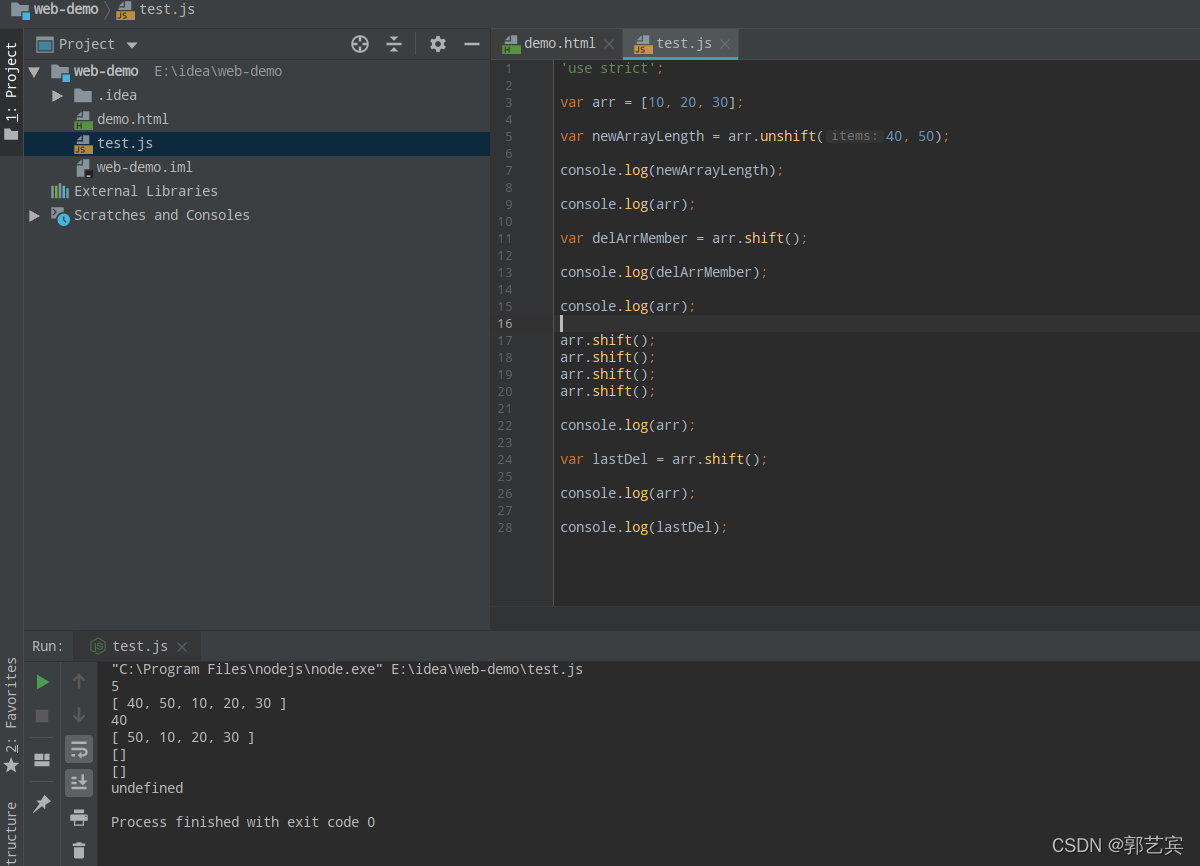This screenshot has height=866, width=1200.
Task: Click 'Process finished with exit code 0'
Action: click(x=243, y=822)
